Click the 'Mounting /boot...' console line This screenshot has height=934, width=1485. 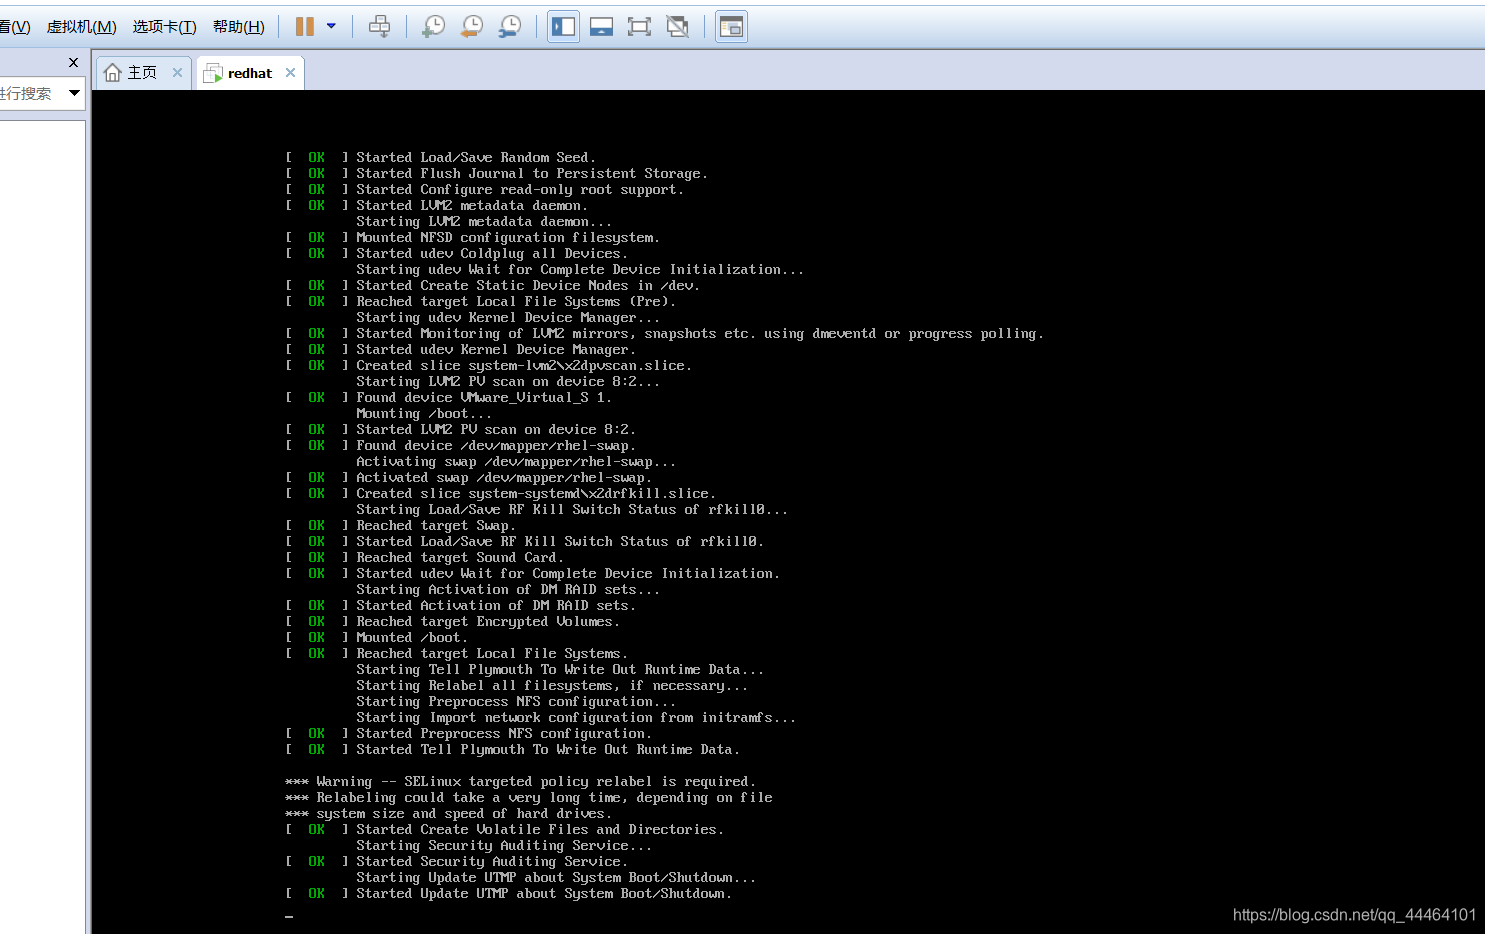(x=424, y=413)
